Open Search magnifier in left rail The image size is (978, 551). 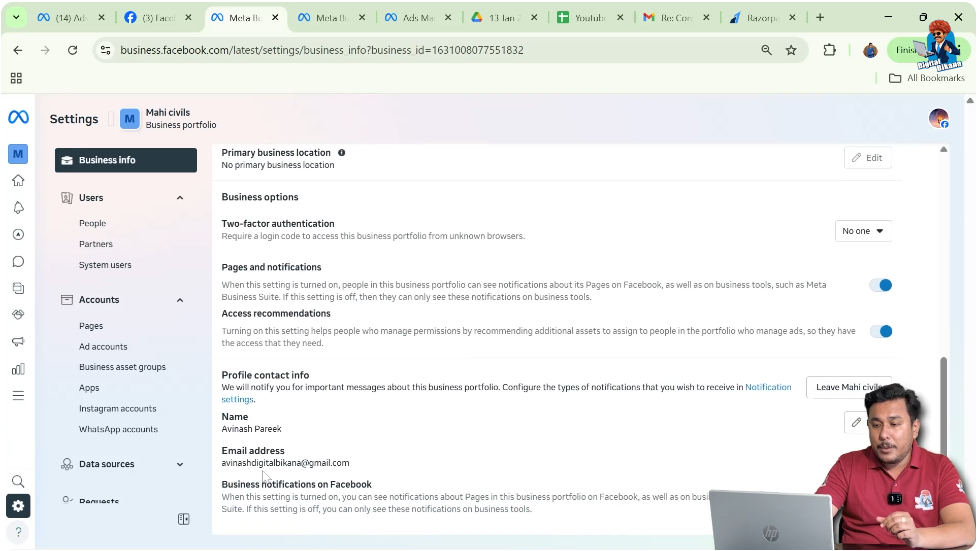tap(18, 481)
